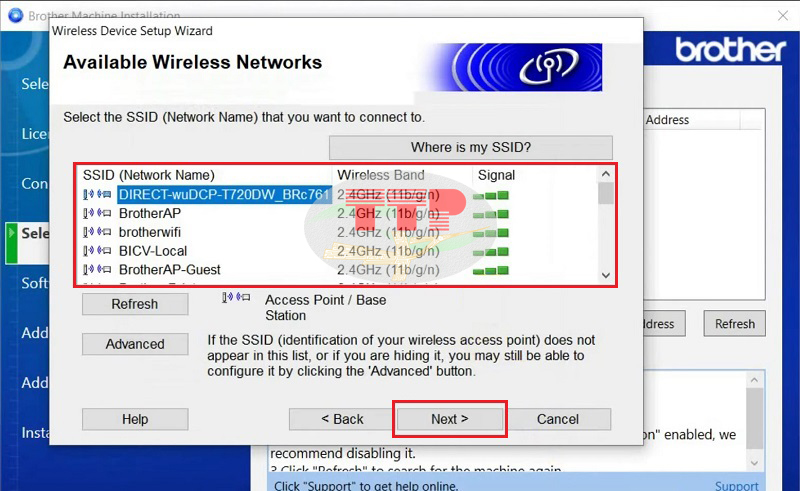Viewport: 800px width, 491px height.
Task: Refresh the wireless network list in wizard
Action: (135, 304)
